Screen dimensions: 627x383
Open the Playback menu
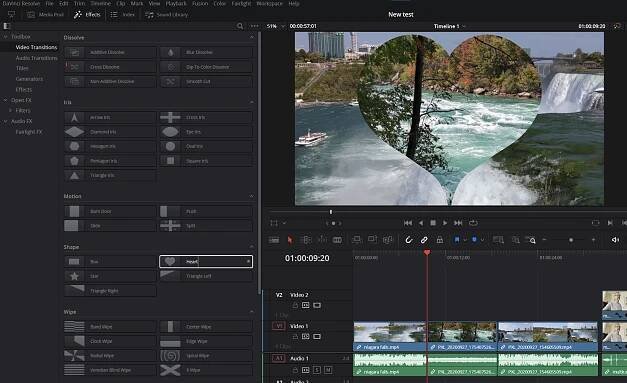click(176, 3)
